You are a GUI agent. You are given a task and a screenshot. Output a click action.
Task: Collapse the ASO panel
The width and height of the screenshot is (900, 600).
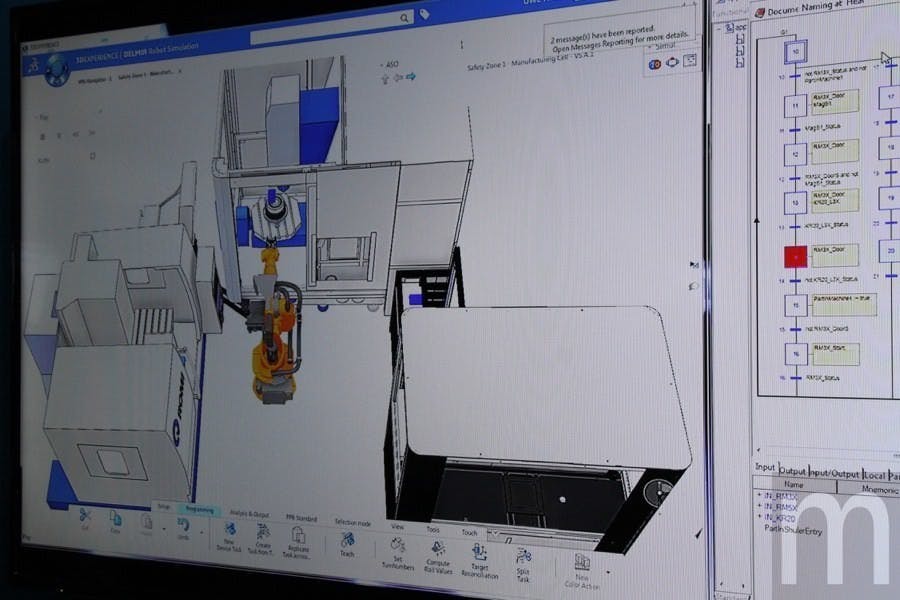382,65
